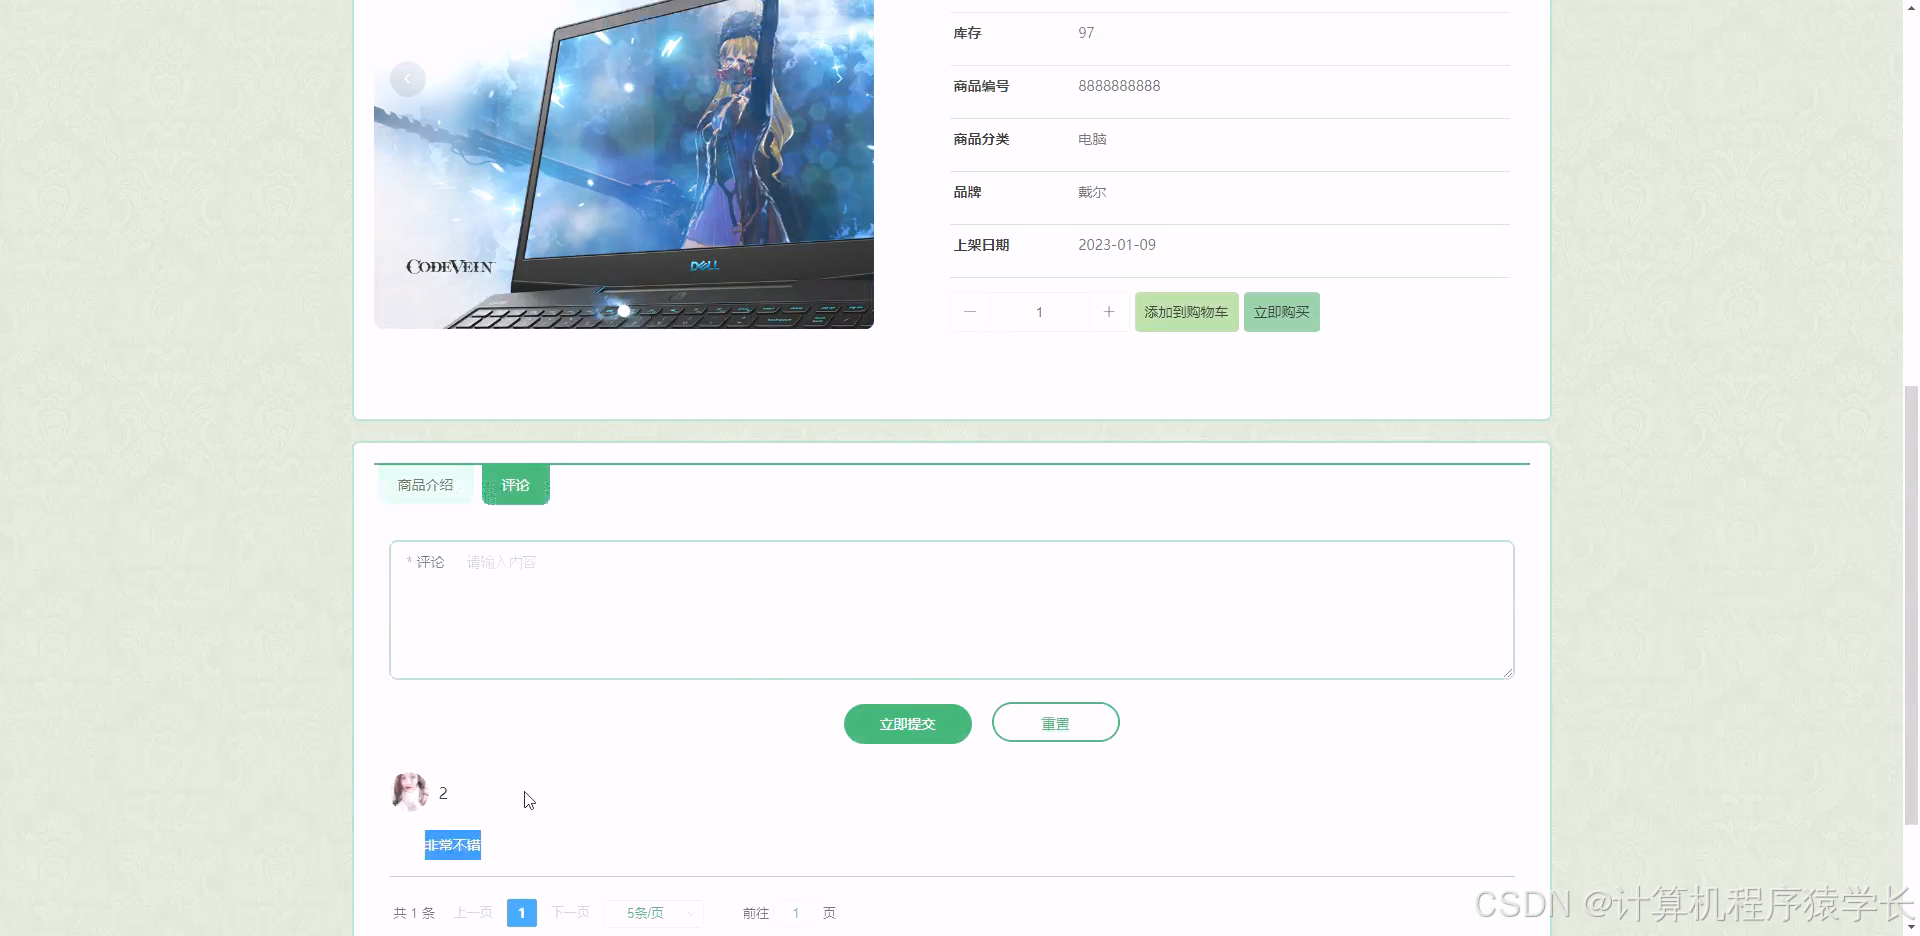Click the 前往 page number input
The image size is (1920, 936).
[x=795, y=913]
